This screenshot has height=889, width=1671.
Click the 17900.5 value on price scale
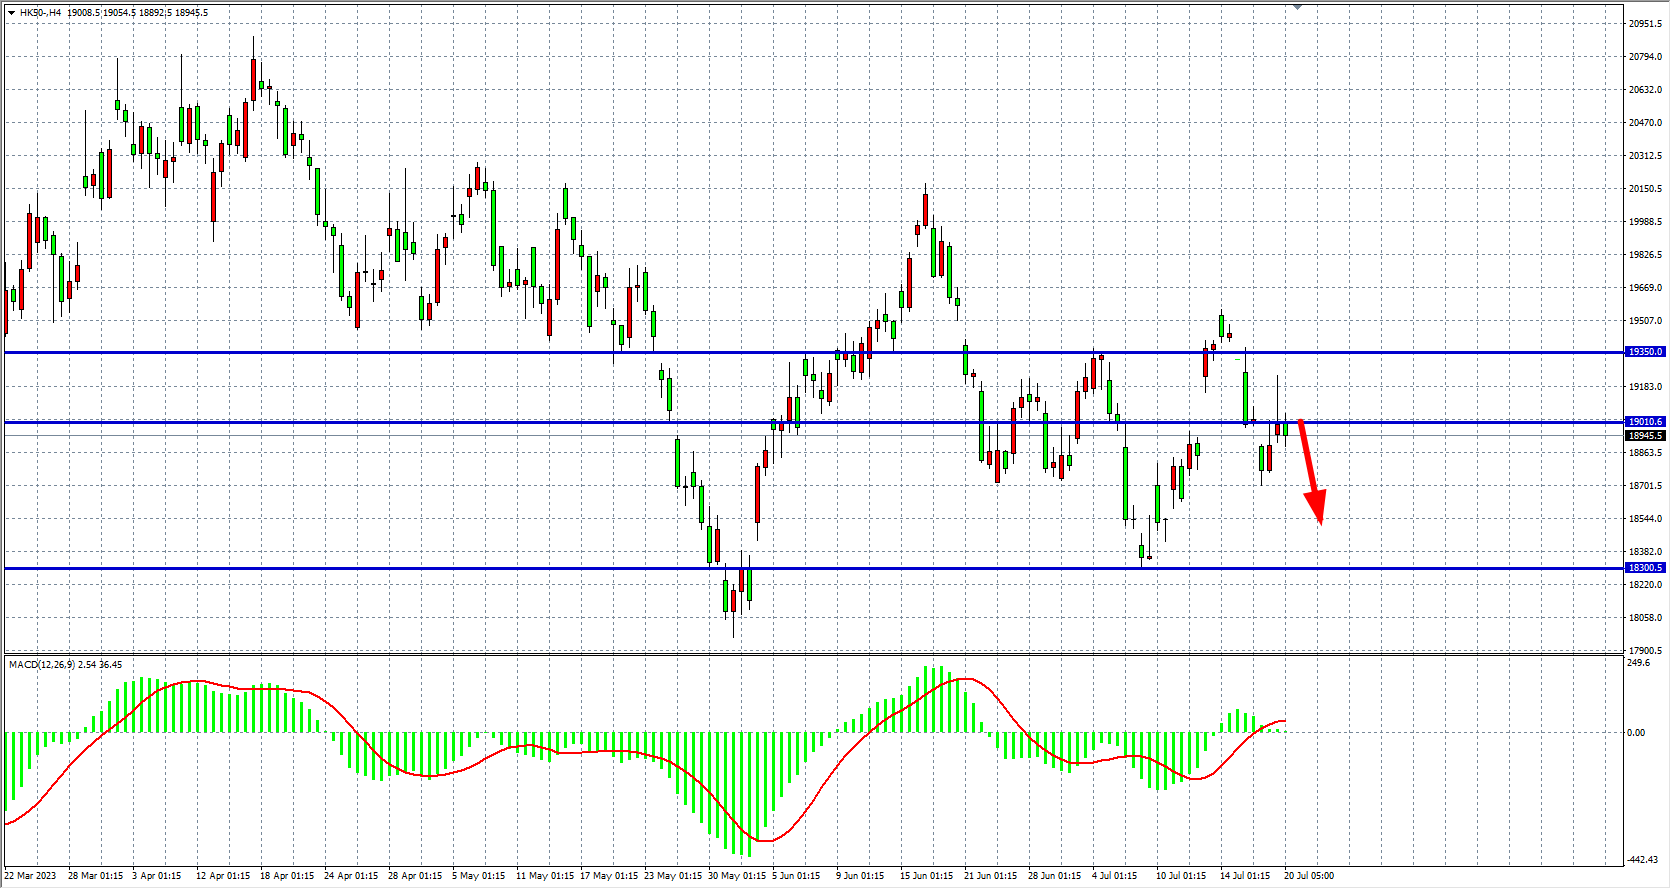[x=1645, y=651]
